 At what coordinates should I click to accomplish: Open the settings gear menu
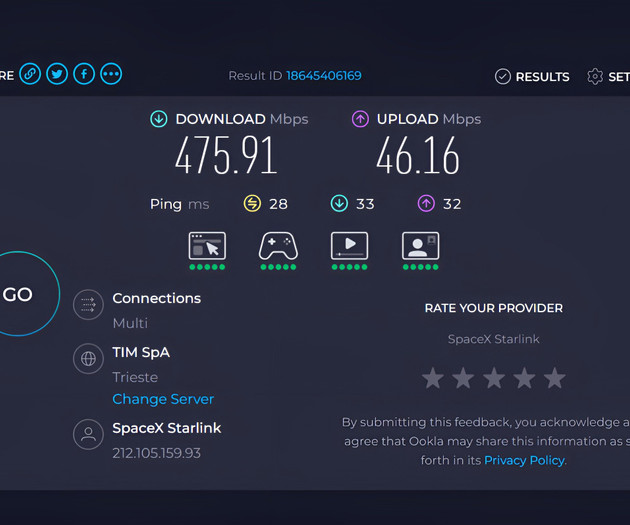pos(595,76)
